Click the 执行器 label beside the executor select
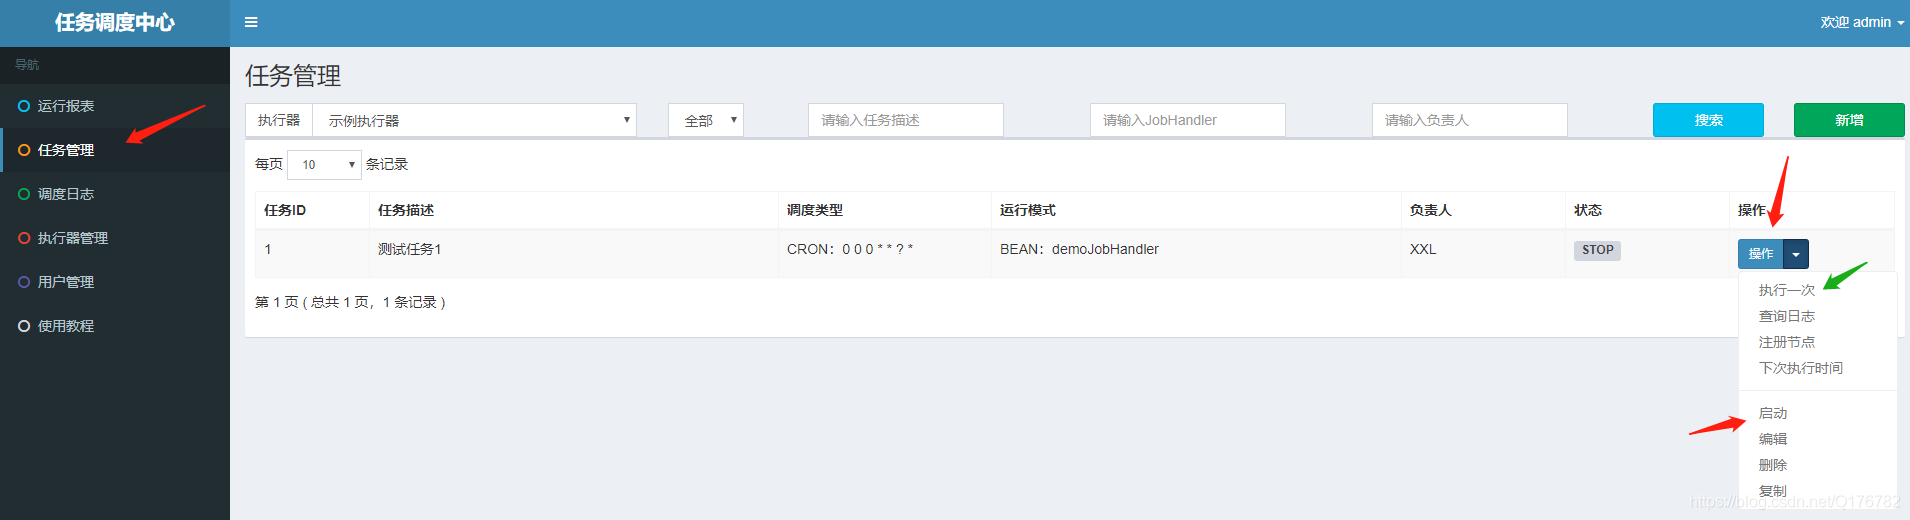The width and height of the screenshot is (1910, 520). (x=279, y=120)
